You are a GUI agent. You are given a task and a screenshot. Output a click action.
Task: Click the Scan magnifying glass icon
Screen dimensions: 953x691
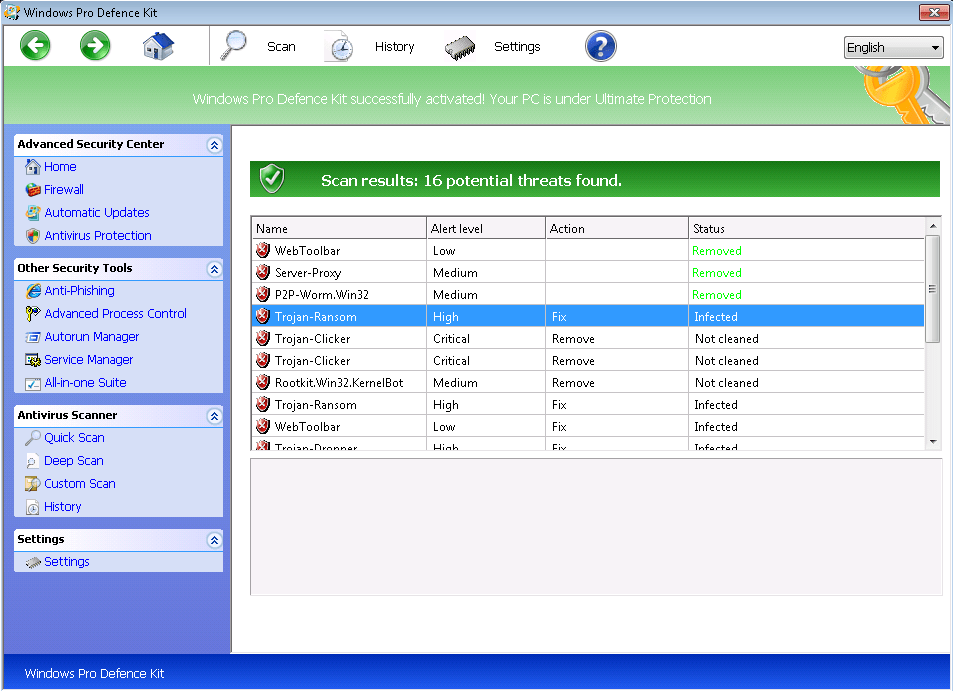[x=235, y=46]
